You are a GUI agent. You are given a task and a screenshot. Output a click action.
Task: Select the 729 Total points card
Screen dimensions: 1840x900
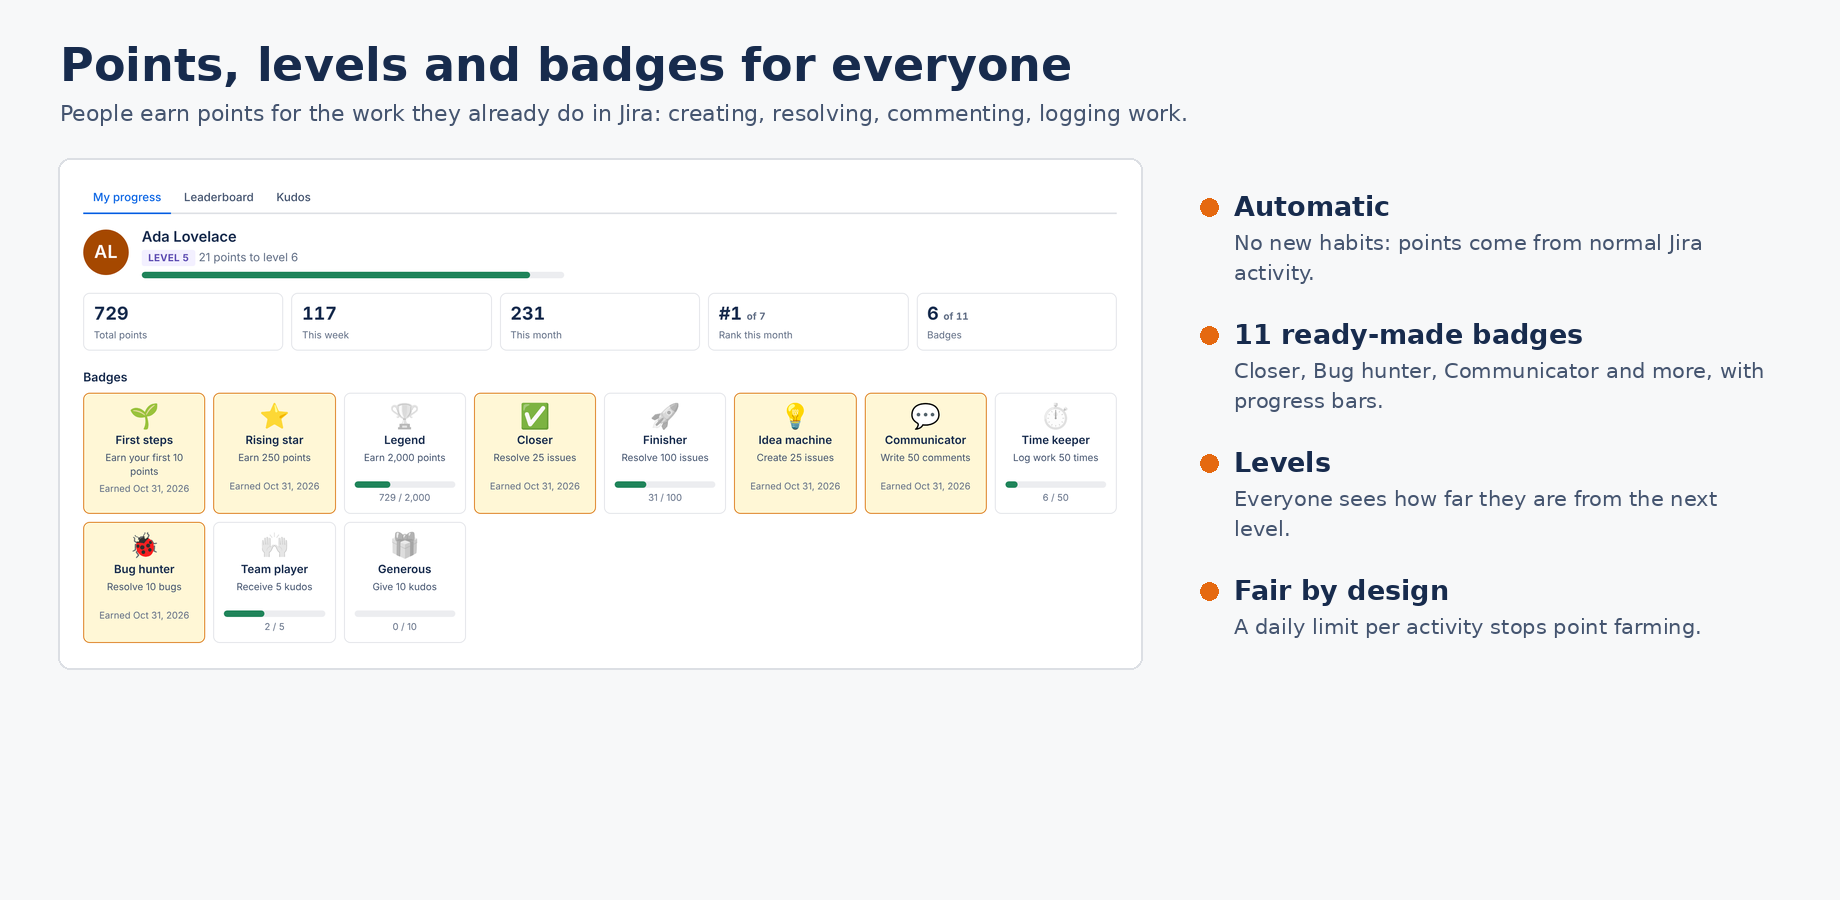click(183, 322)
